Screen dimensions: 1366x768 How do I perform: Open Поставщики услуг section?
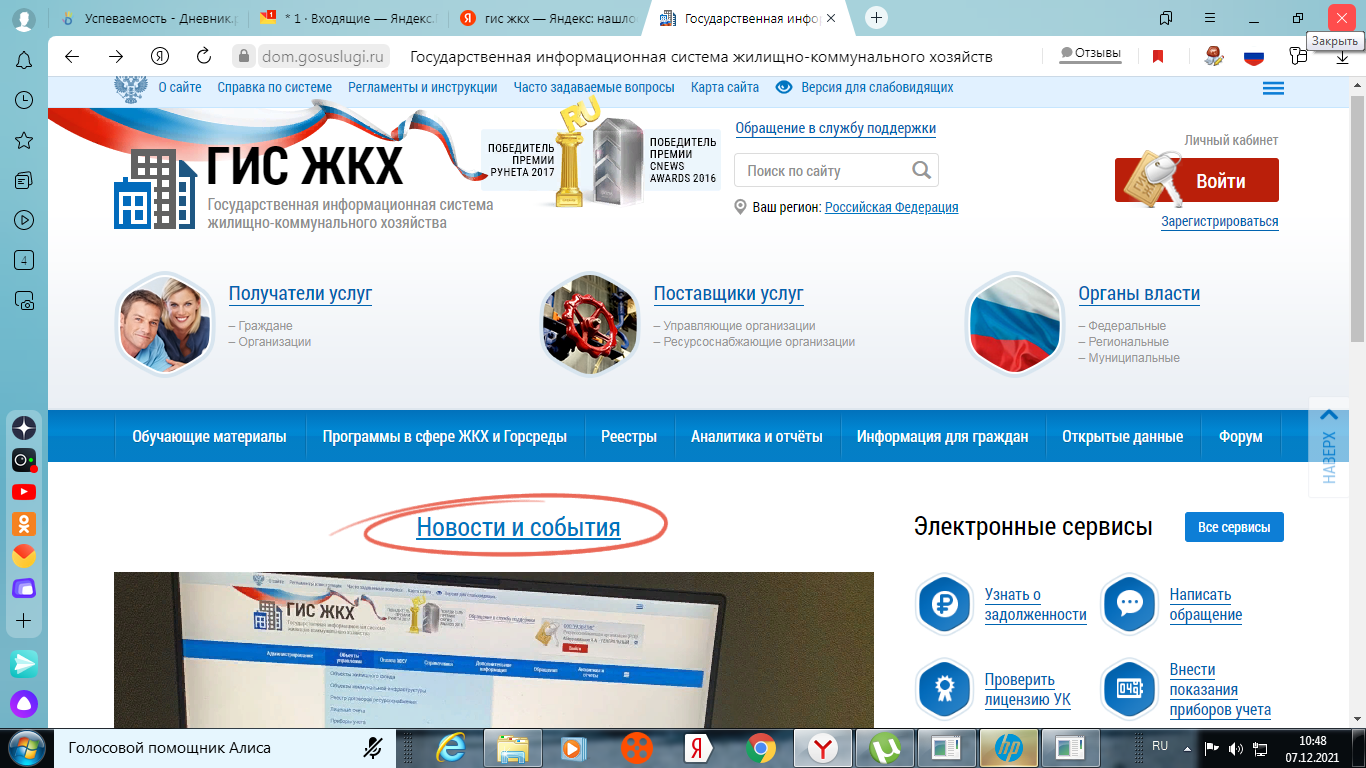728,293
